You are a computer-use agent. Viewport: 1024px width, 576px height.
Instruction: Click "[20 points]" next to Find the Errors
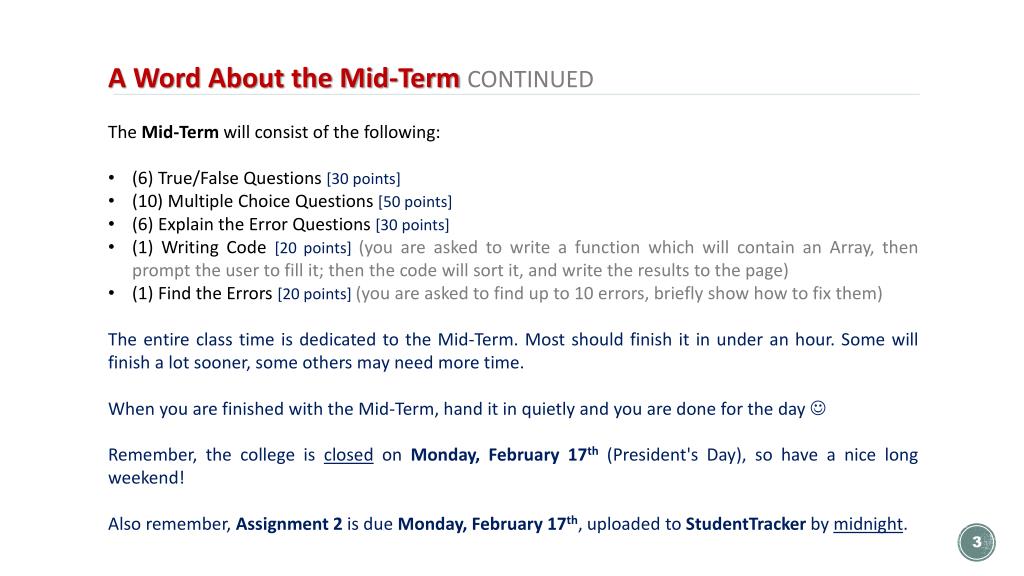click(x=314, y=294)
